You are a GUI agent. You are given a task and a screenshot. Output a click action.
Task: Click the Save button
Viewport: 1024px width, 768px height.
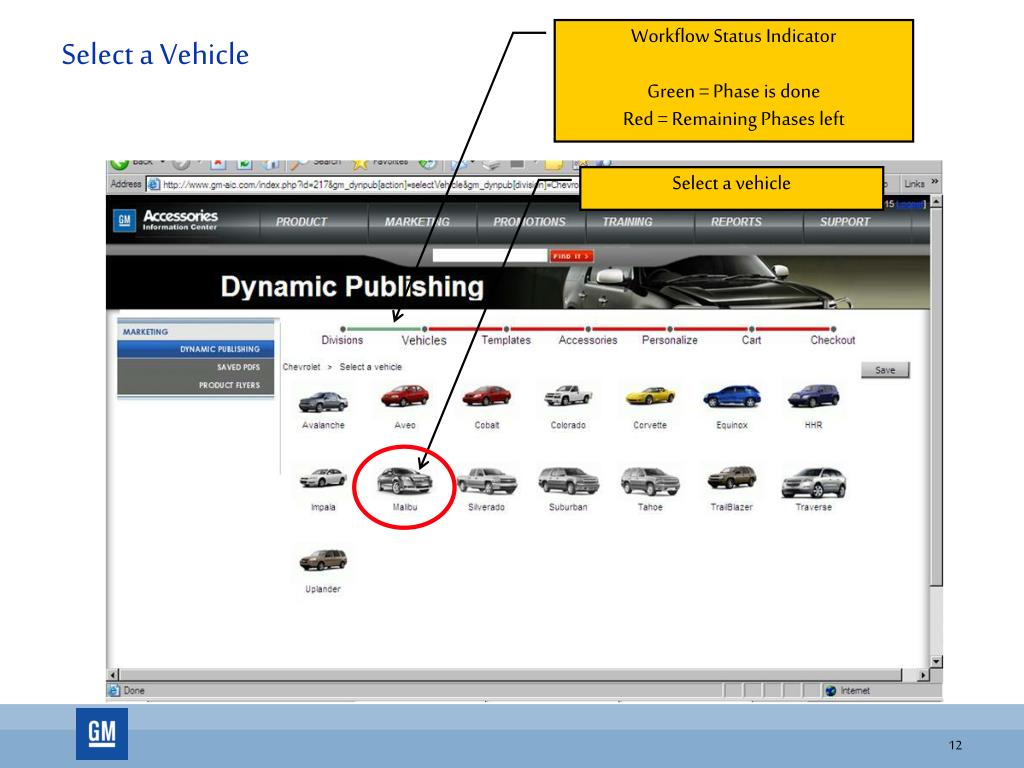click(885, 370)
